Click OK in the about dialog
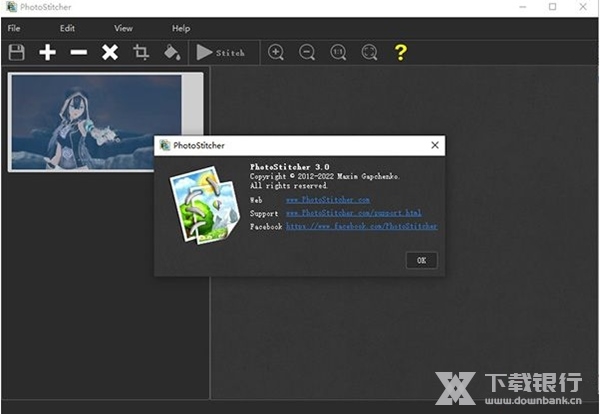600x414 pixels. point(421,260)
